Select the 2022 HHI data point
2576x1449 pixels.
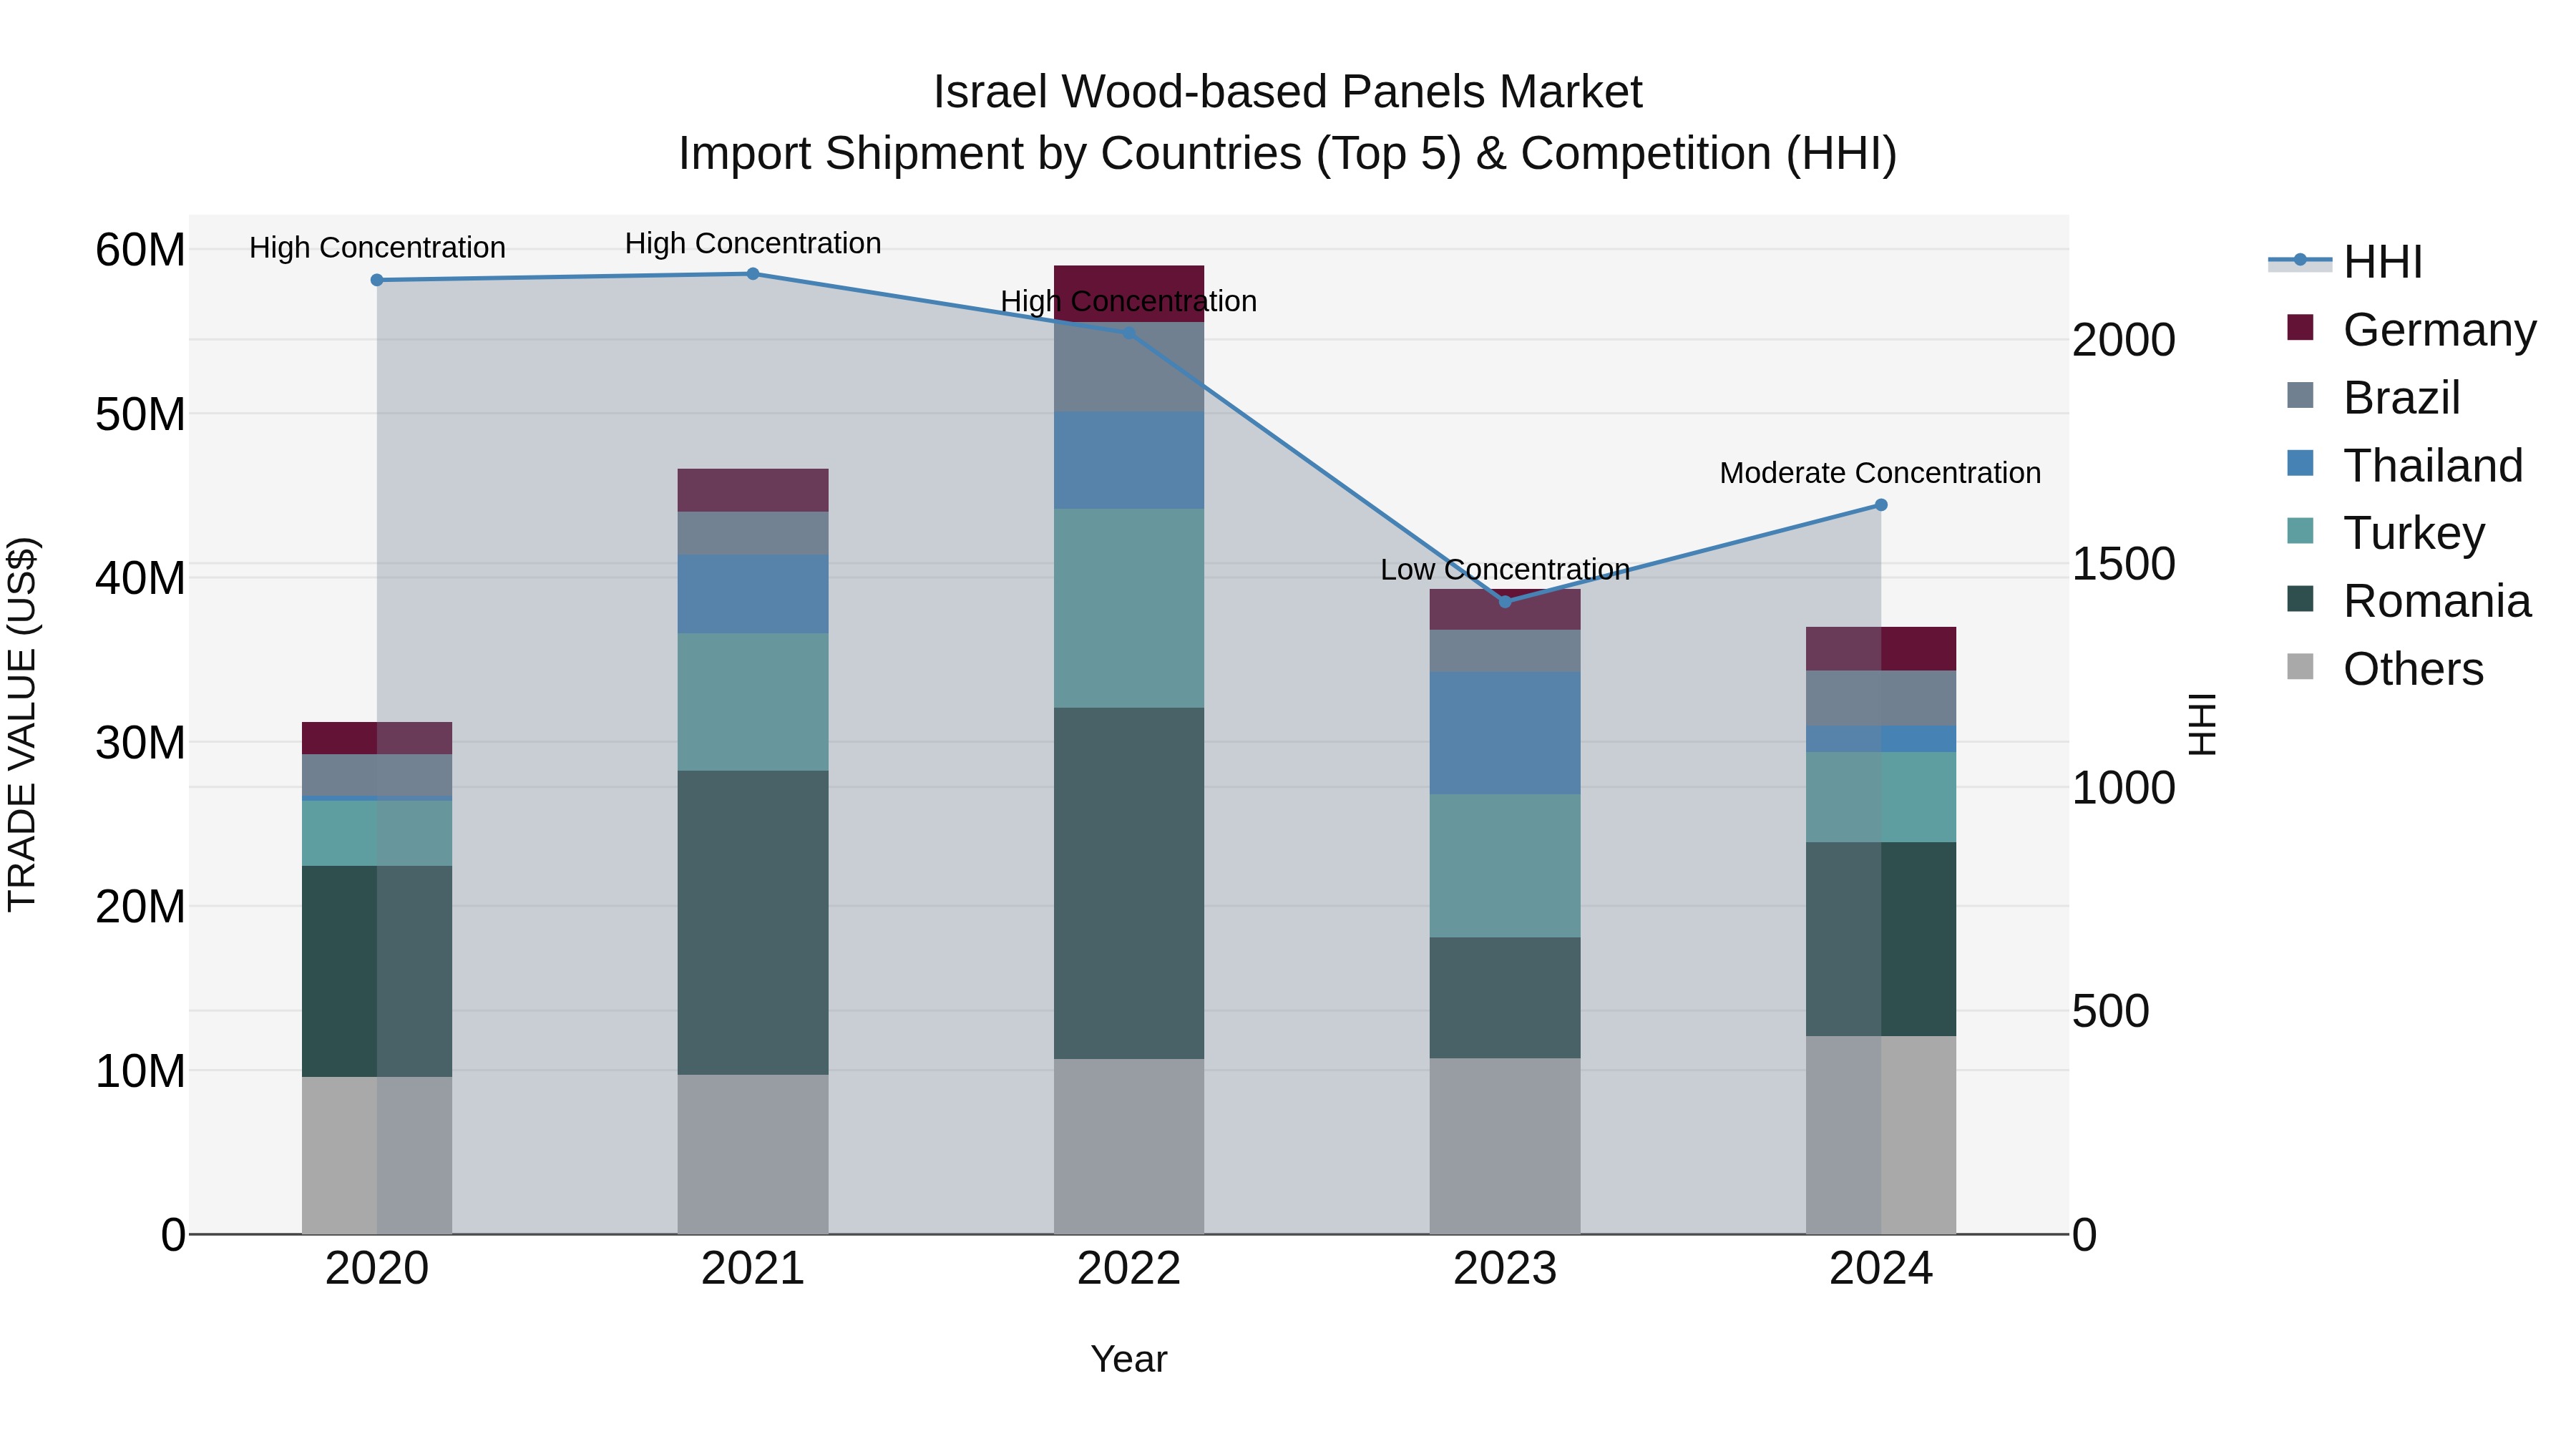1129,333
